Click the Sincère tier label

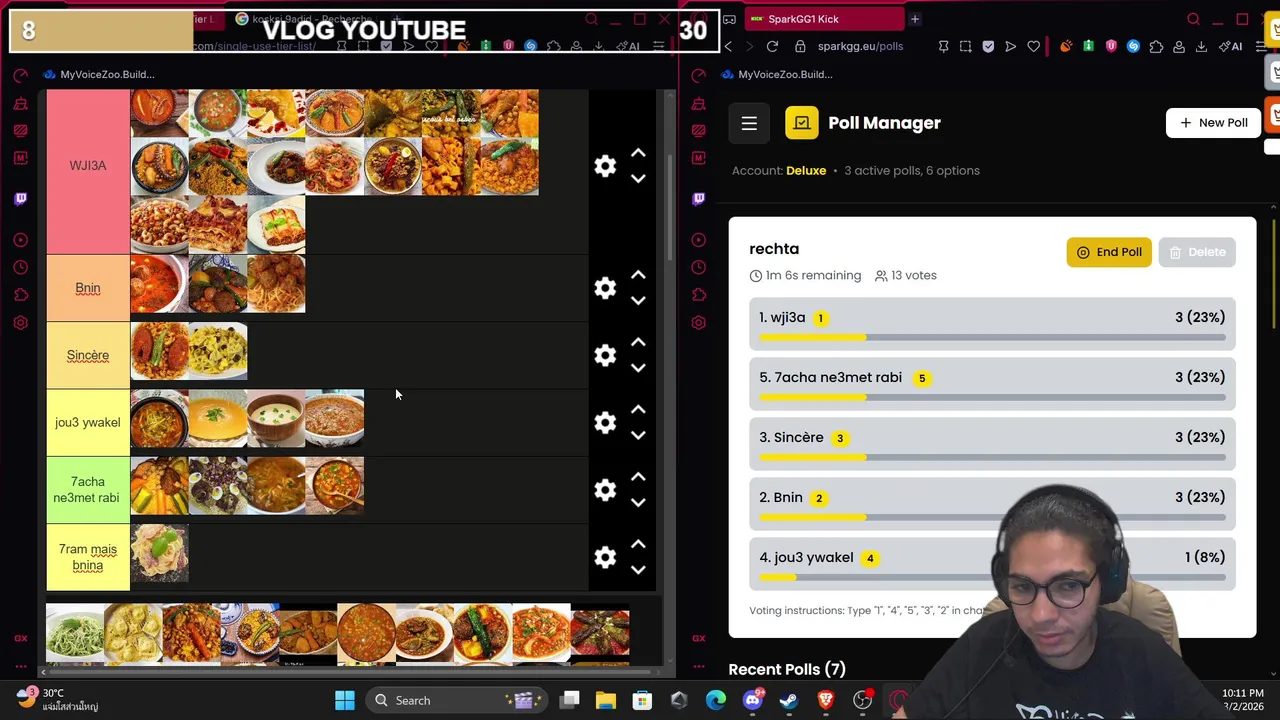coord(88,355)
